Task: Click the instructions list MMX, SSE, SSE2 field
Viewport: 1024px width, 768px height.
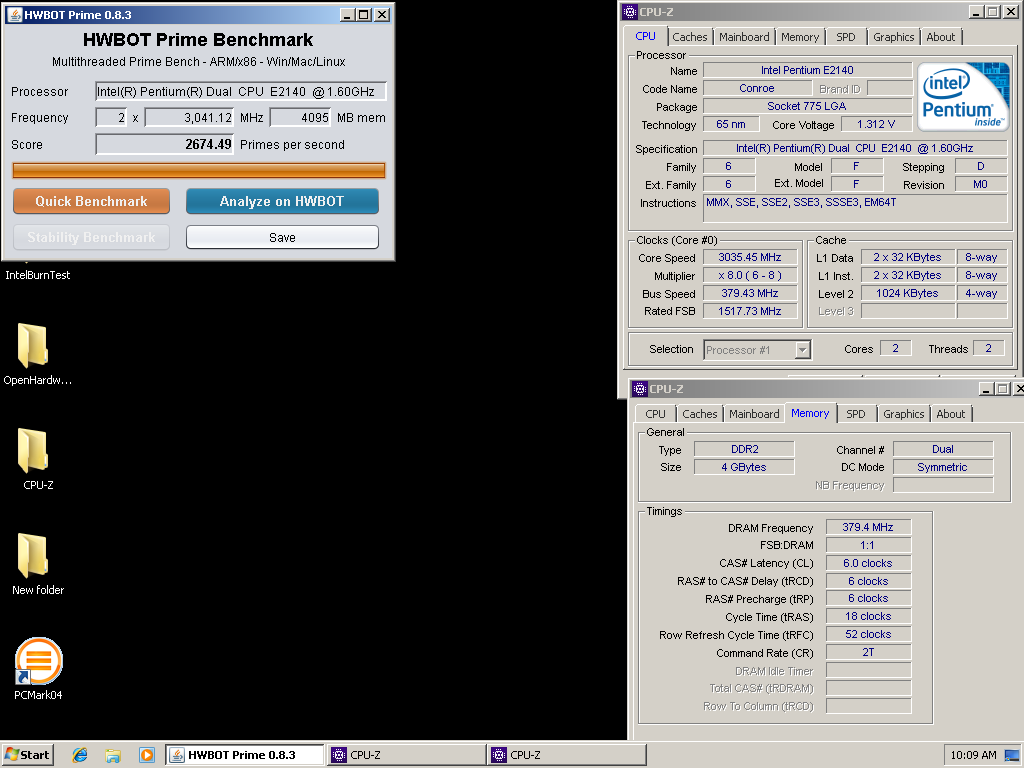Action: click(856, 208)
